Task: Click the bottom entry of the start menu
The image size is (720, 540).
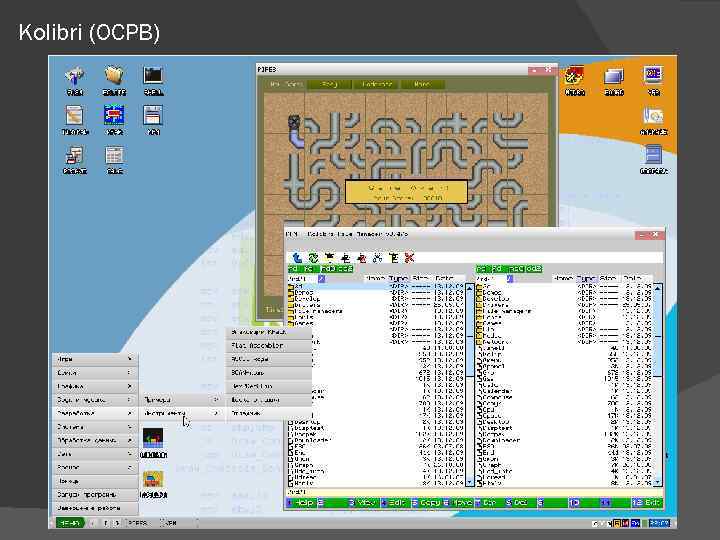Action: pyautogui.click(x=96, y=508)
